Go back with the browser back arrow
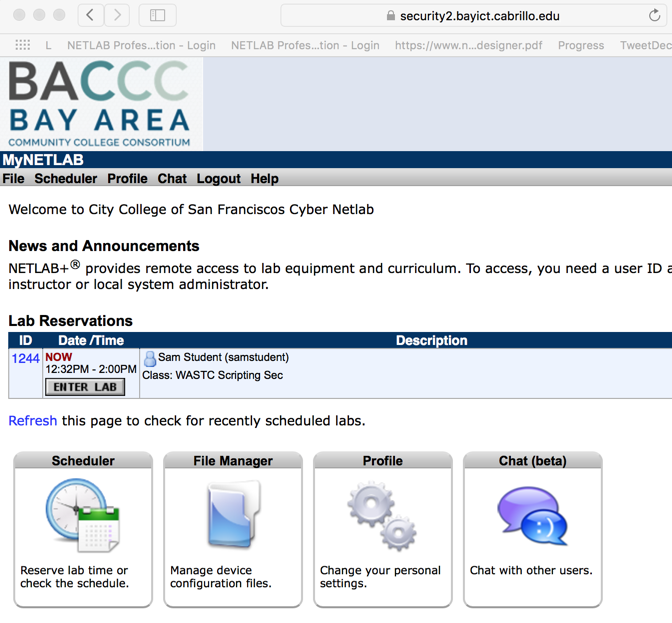 [90, 15]
